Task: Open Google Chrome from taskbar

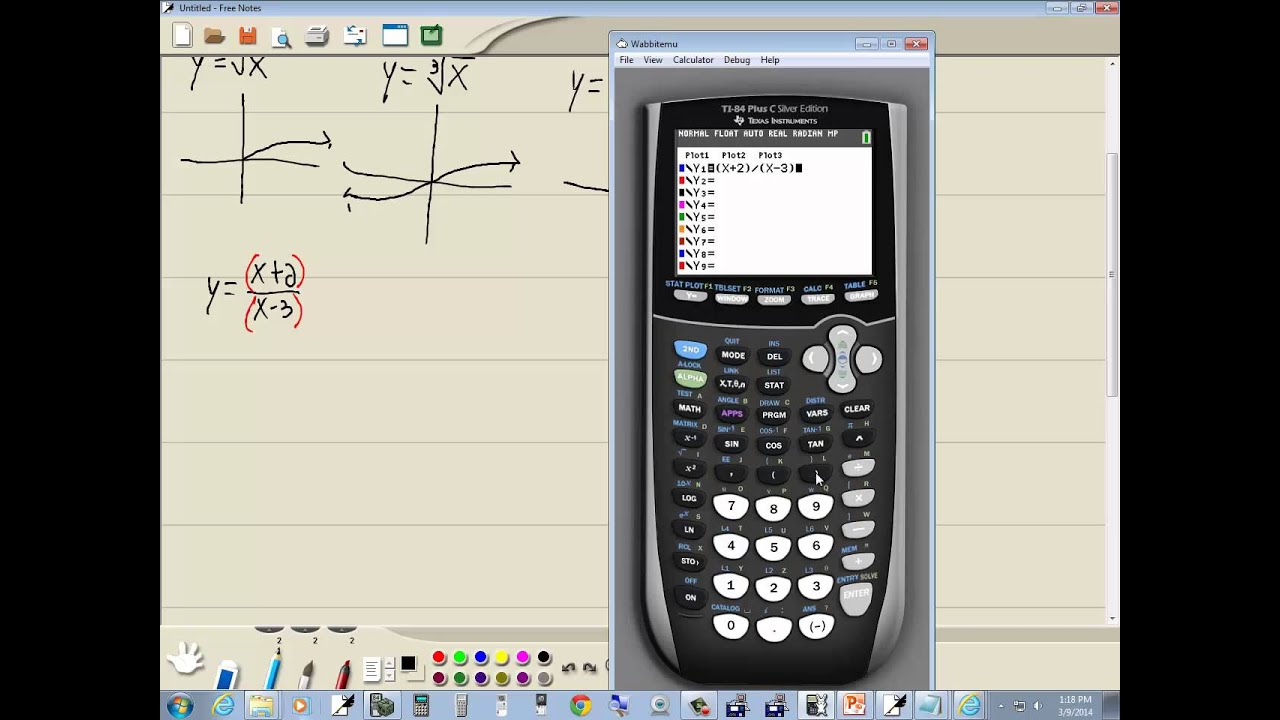Action: pos(580,706)
